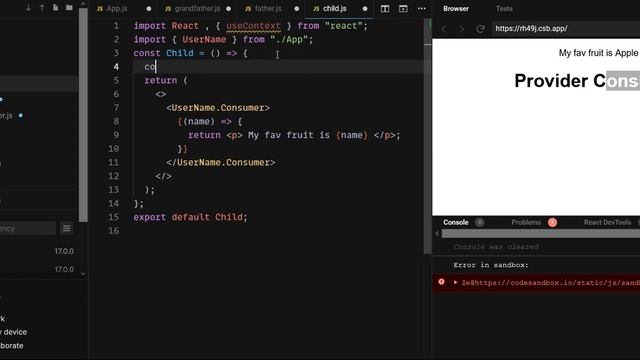Click "My fav fruit is Apple" in the preview

(x=598, y=53)
